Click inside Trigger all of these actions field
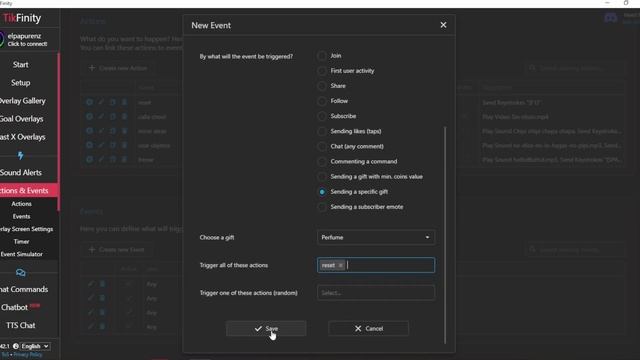 click(376, 265)
